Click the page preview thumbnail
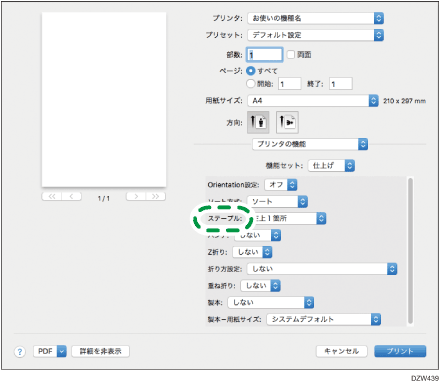The width and height of the screenshot is (440, 383). 104,100
